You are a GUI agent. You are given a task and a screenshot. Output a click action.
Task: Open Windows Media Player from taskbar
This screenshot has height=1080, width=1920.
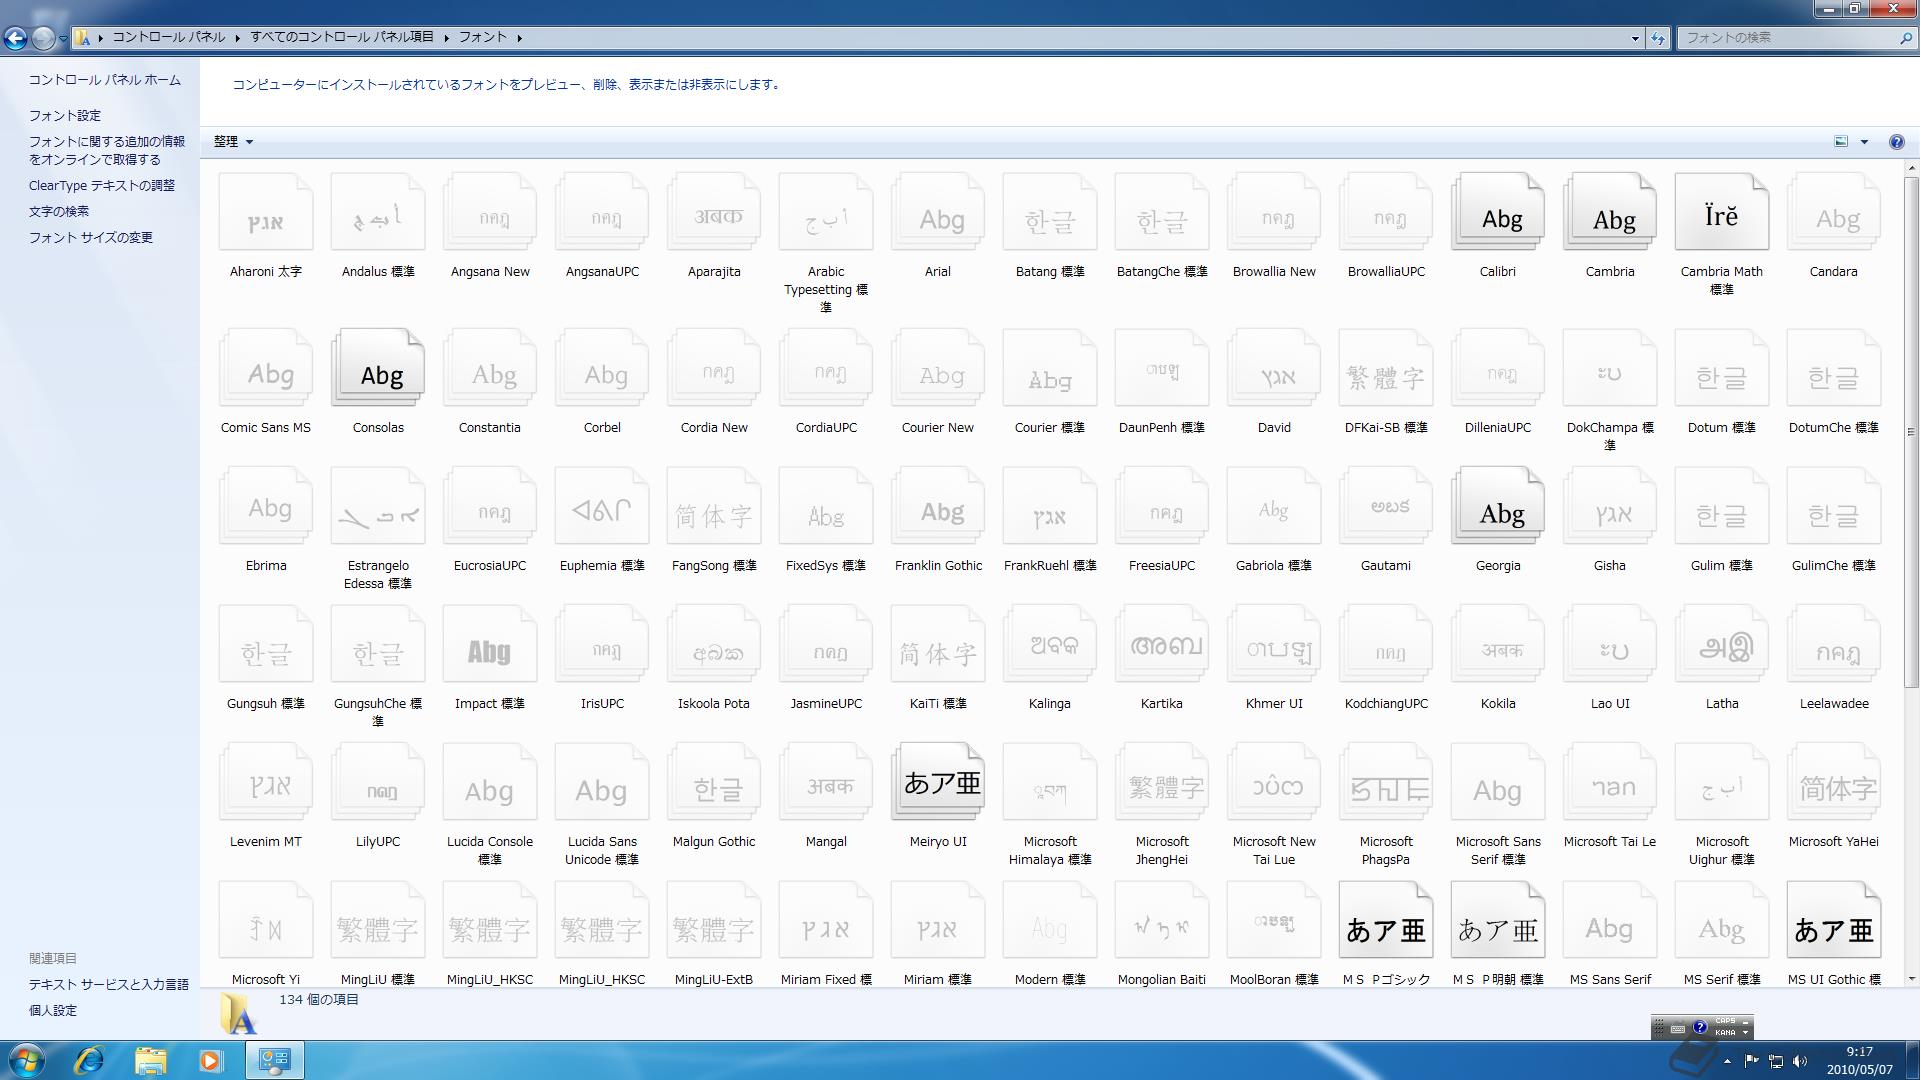point(210,1060)
